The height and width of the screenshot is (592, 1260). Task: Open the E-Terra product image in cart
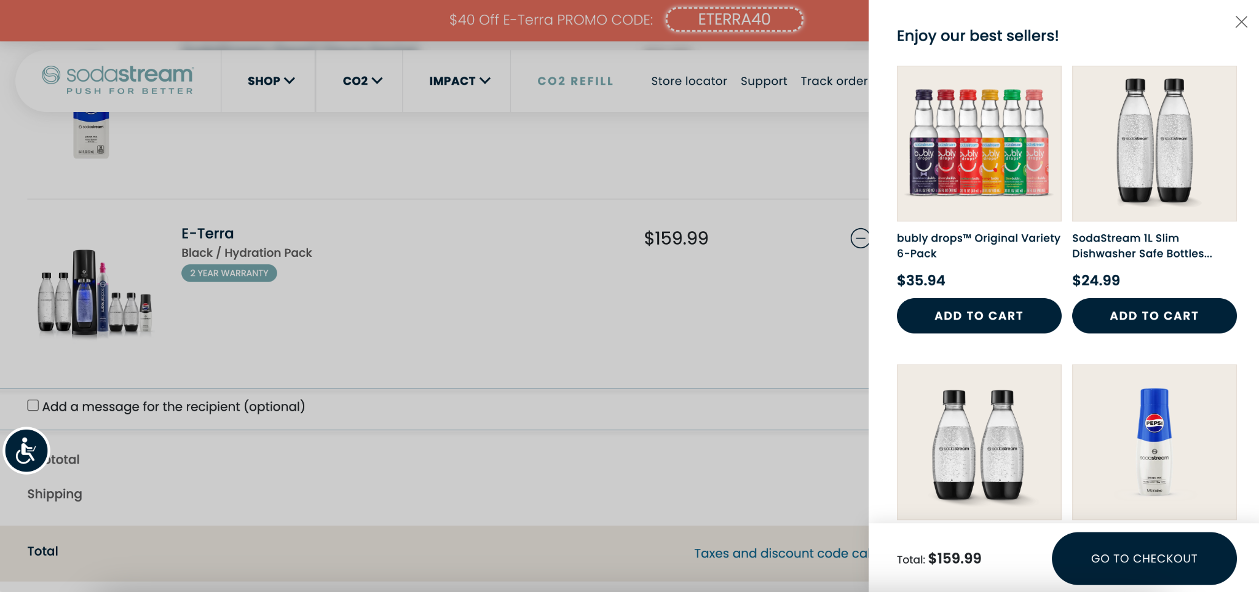(x=95, y=290)
